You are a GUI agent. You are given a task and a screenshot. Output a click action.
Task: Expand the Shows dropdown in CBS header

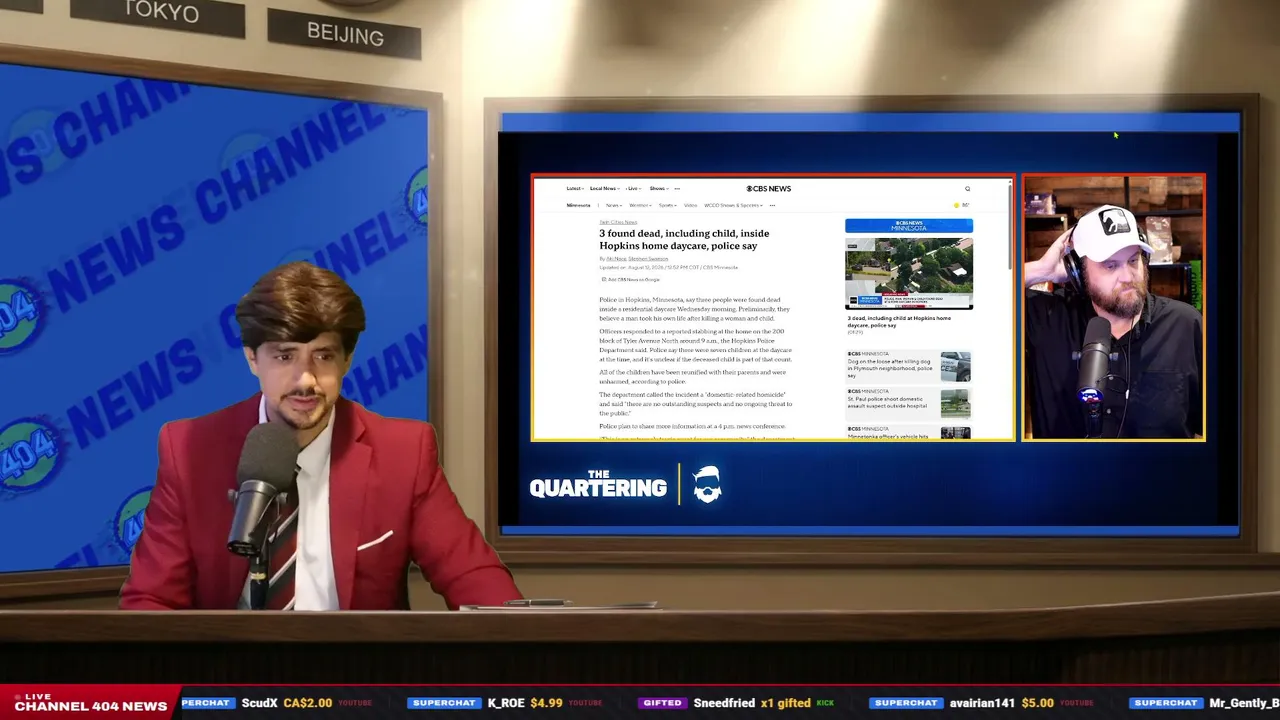pyautogui.click(x=658, y=188)
